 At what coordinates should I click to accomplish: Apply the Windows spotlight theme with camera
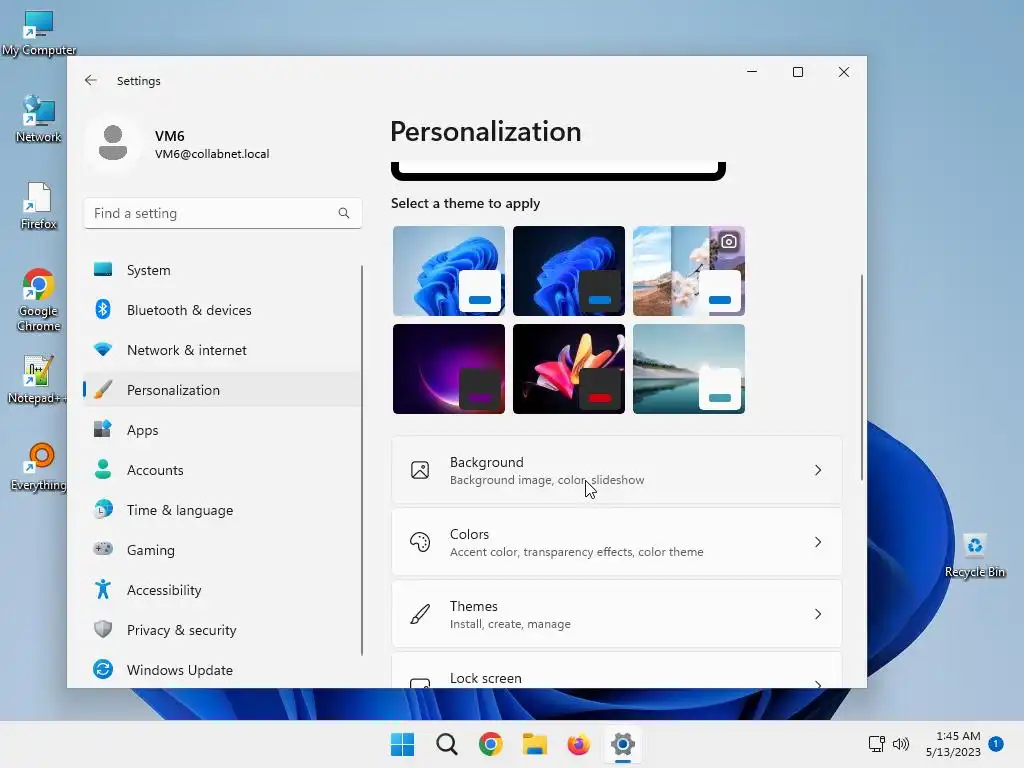coord(689,270)
